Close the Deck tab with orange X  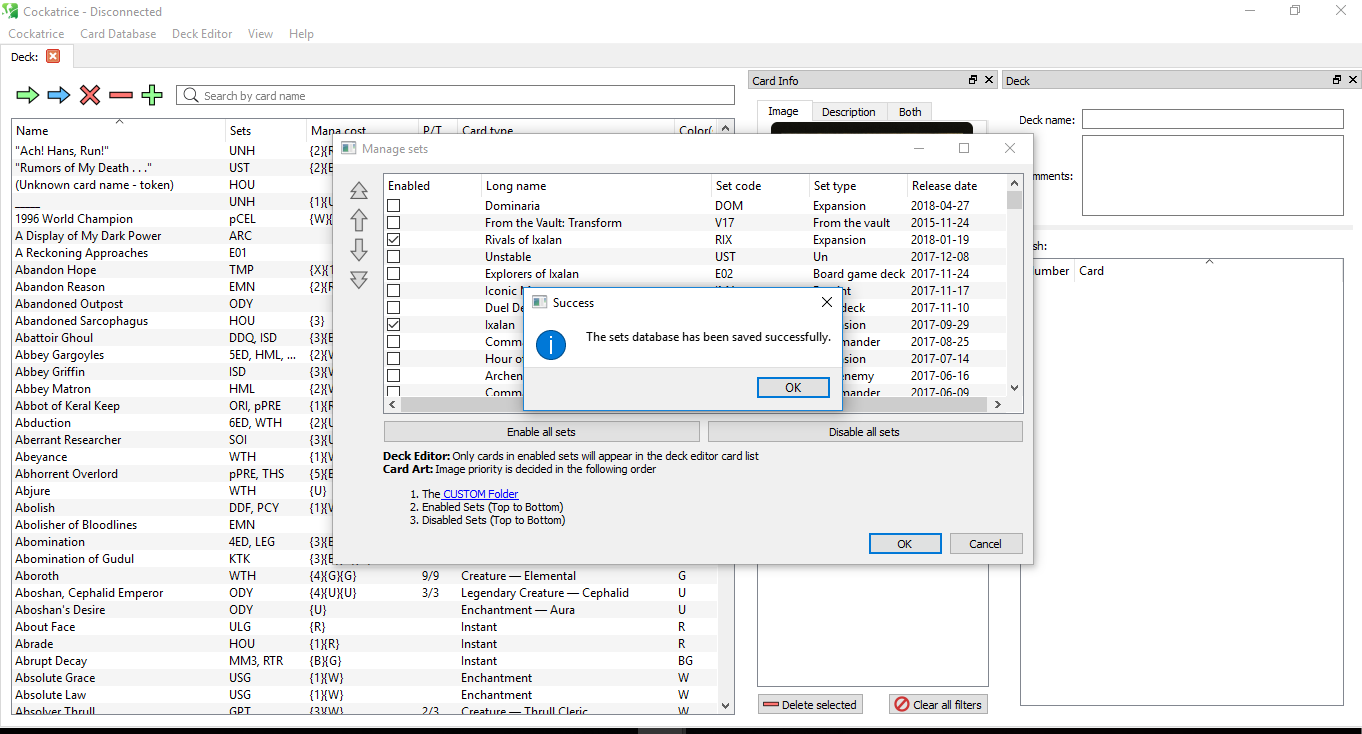53,56
